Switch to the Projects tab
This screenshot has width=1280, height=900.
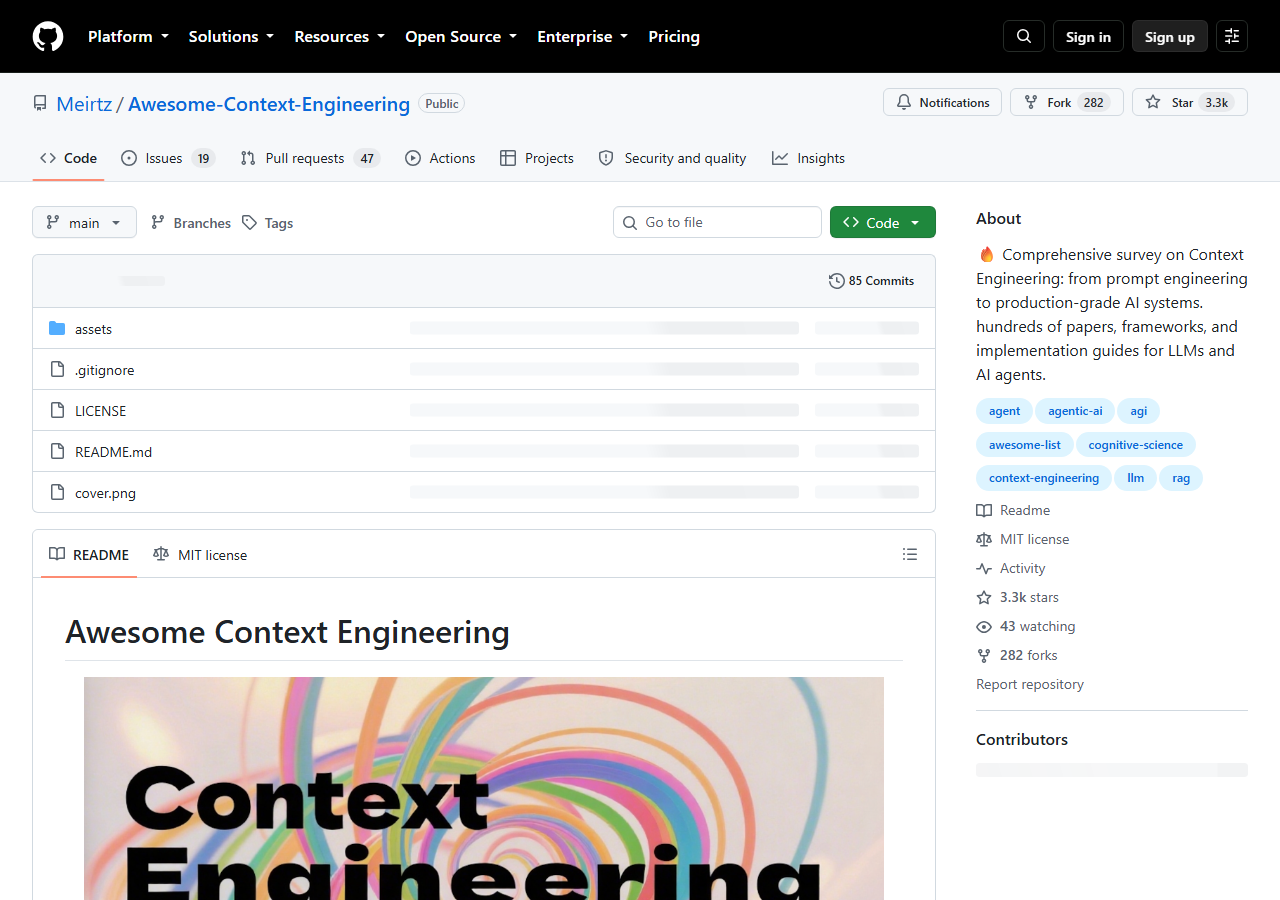[x=537, y=158]
